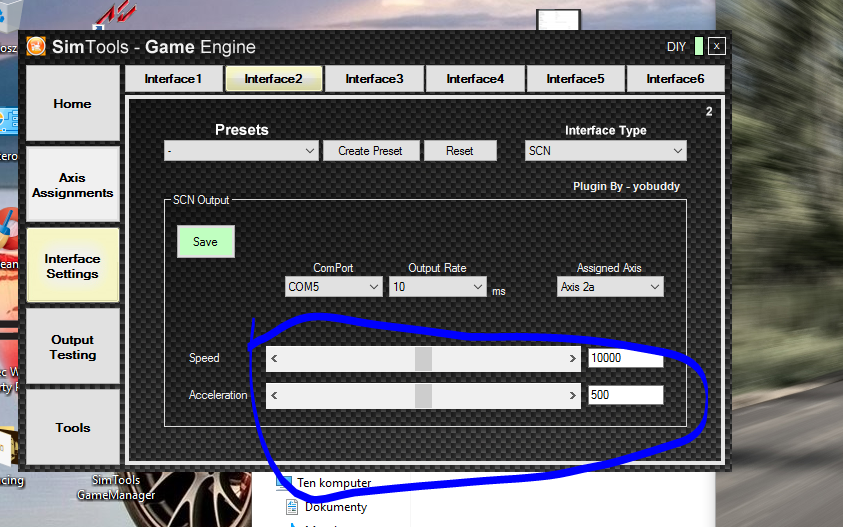This screenshot has height=527, width=843.
Task: Click the Reset button
Action: click(460, 151)
